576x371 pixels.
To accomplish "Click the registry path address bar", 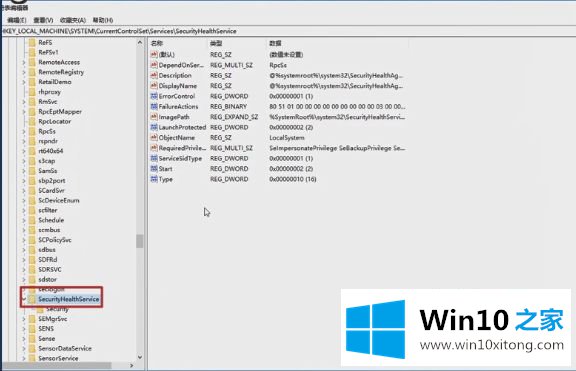I will click(288, 31).
